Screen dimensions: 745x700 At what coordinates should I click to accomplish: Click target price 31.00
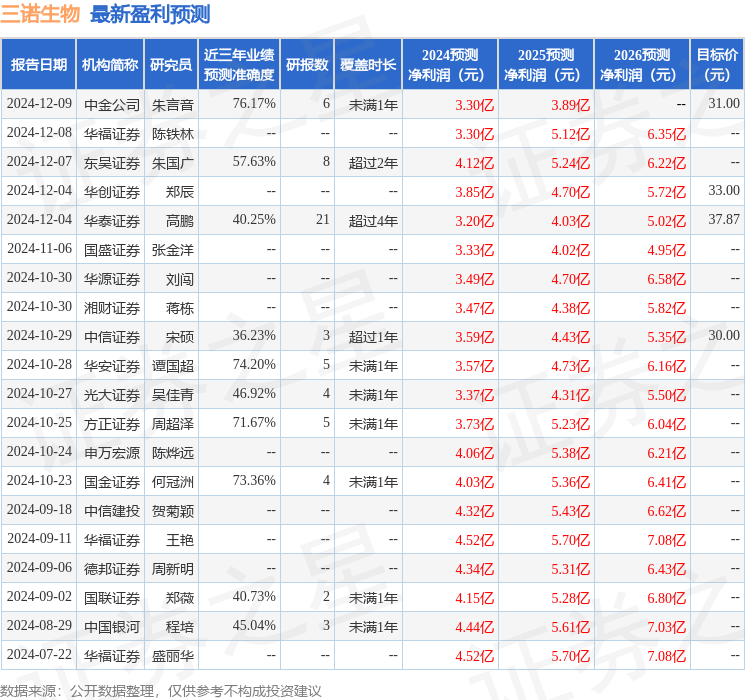click(724, 104)
